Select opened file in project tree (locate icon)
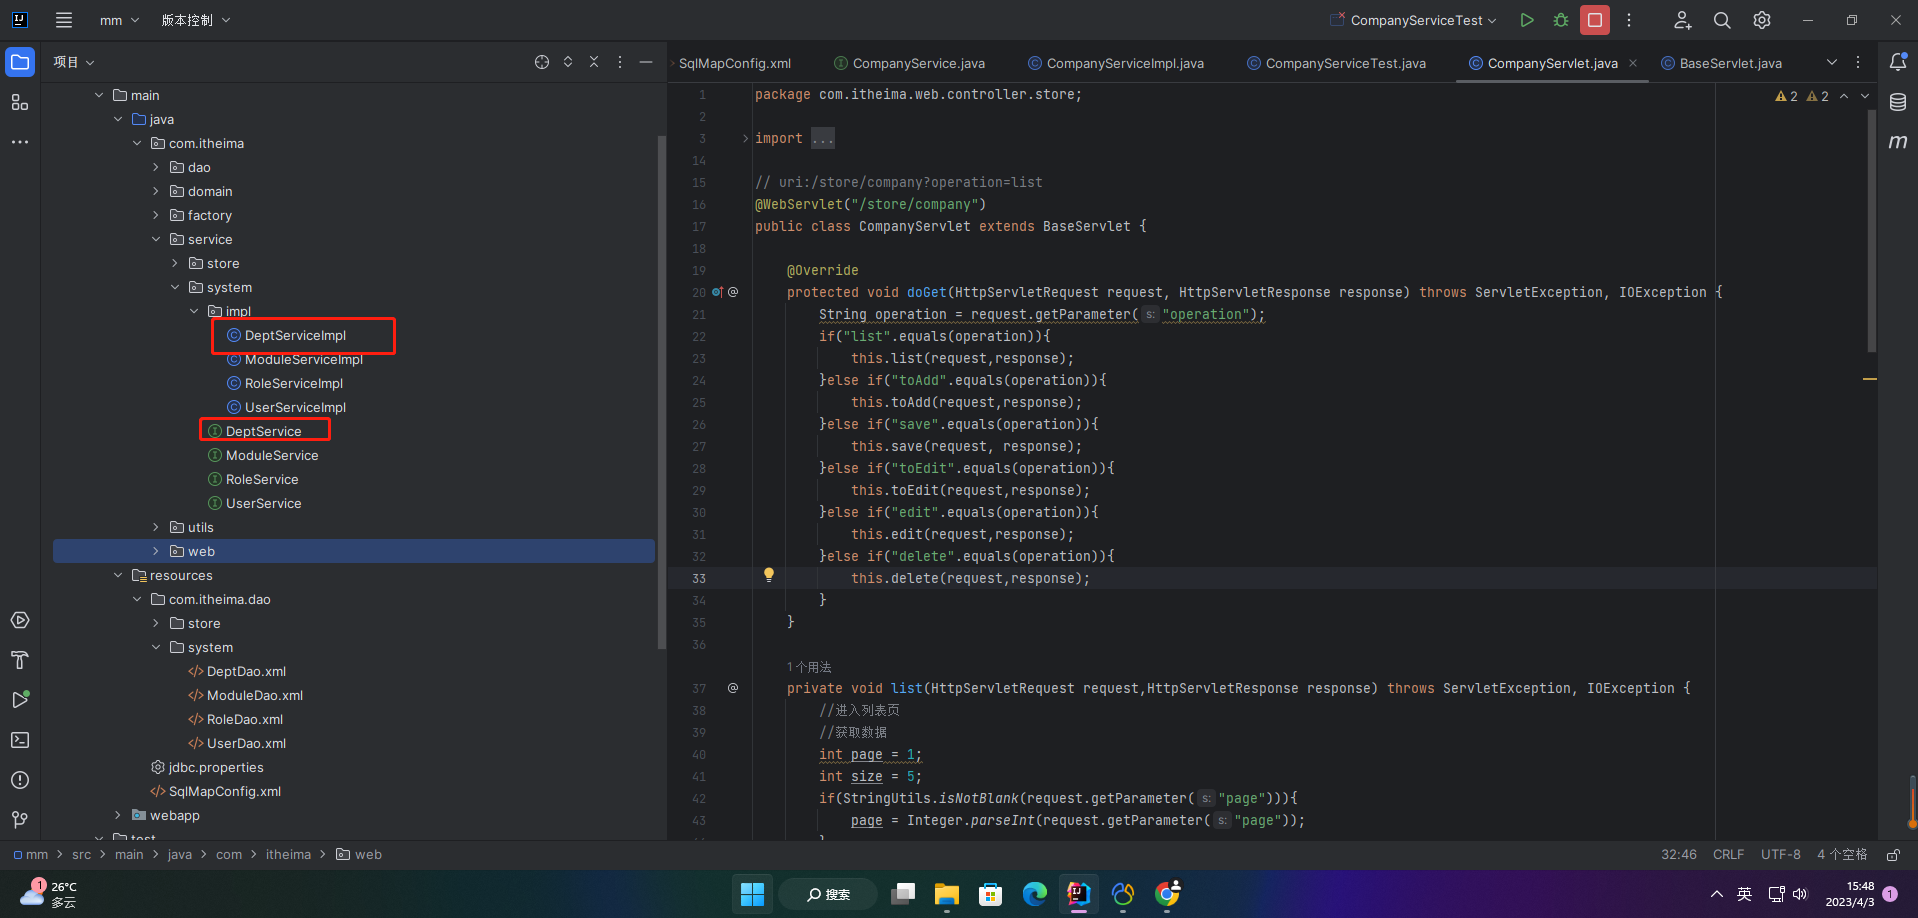The height and width of the screenshot is (918, 1918). click(x=542, y=62)
